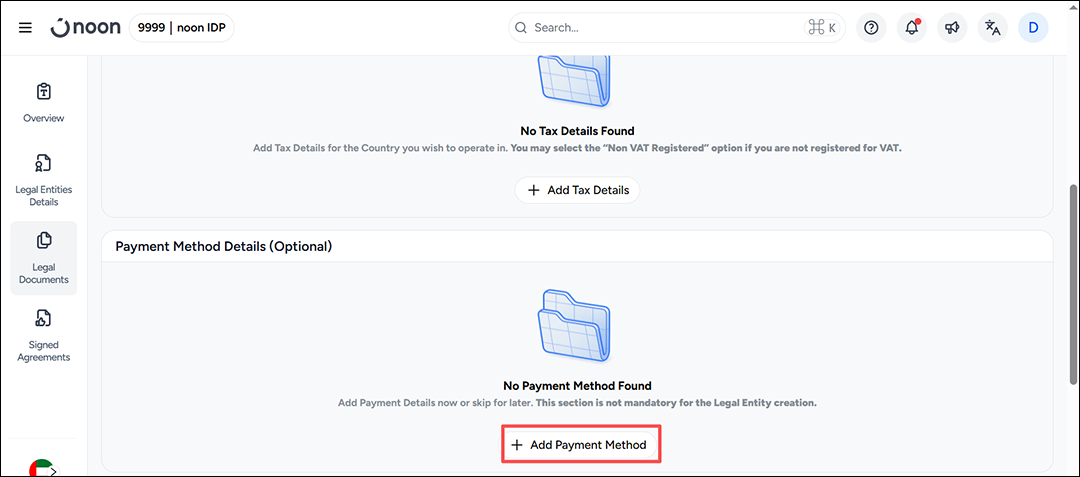Viewport: 1080px width, 477px height.
Task: Click the Payment Method Details (Optional) header
Action: tap(223, 246)
